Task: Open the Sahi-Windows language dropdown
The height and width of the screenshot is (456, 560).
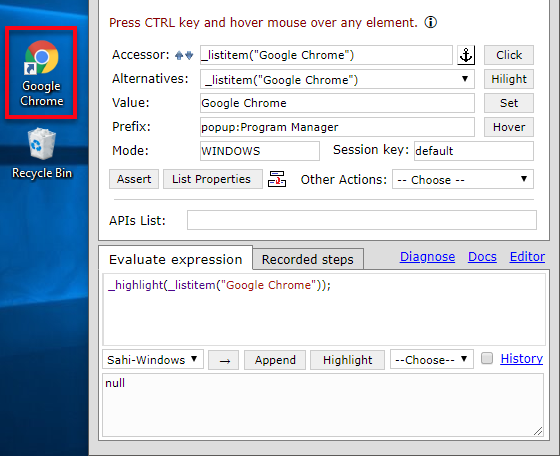Action: [153, 359]
